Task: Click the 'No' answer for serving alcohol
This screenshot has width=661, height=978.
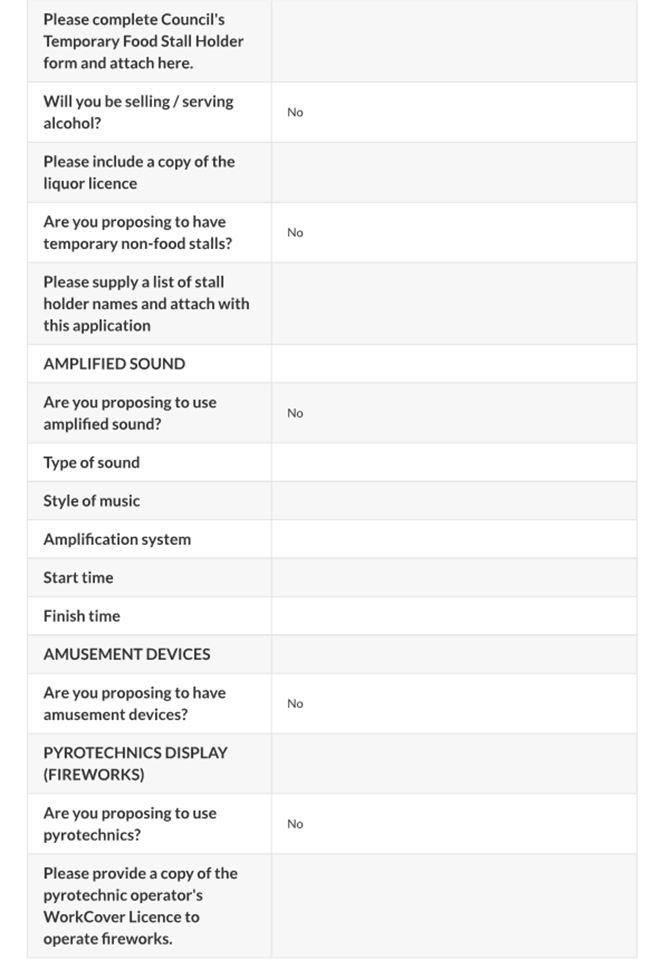Action: (x=295, y=112)
